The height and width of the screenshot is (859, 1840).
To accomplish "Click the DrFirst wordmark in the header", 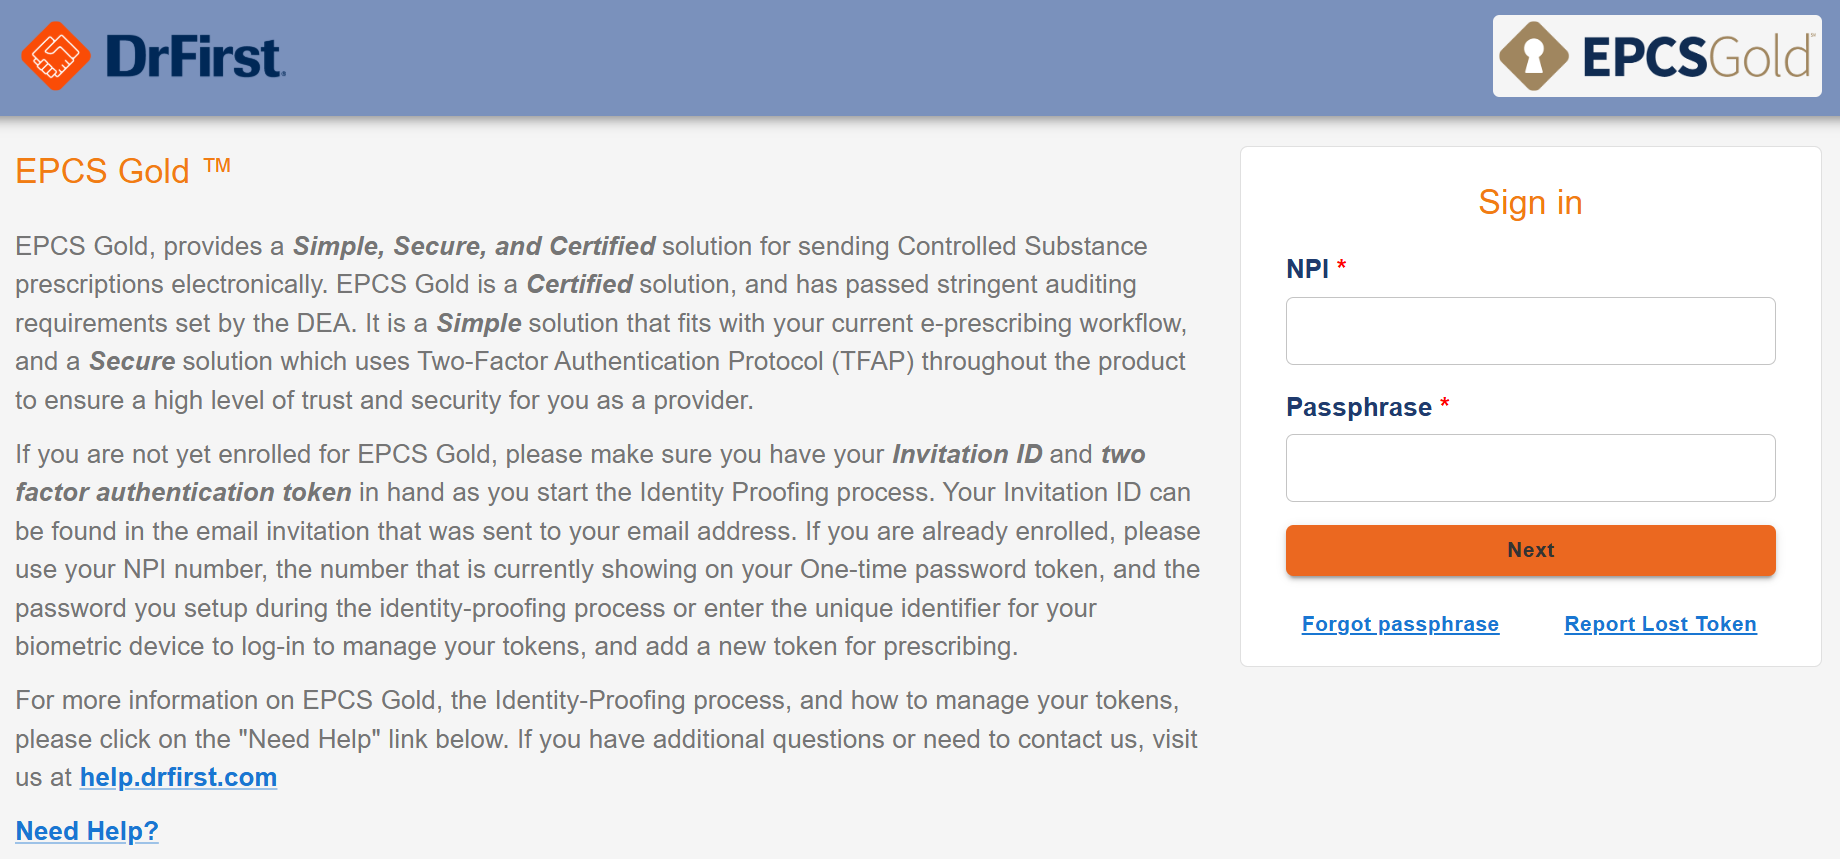I will [x=195, y=57].
